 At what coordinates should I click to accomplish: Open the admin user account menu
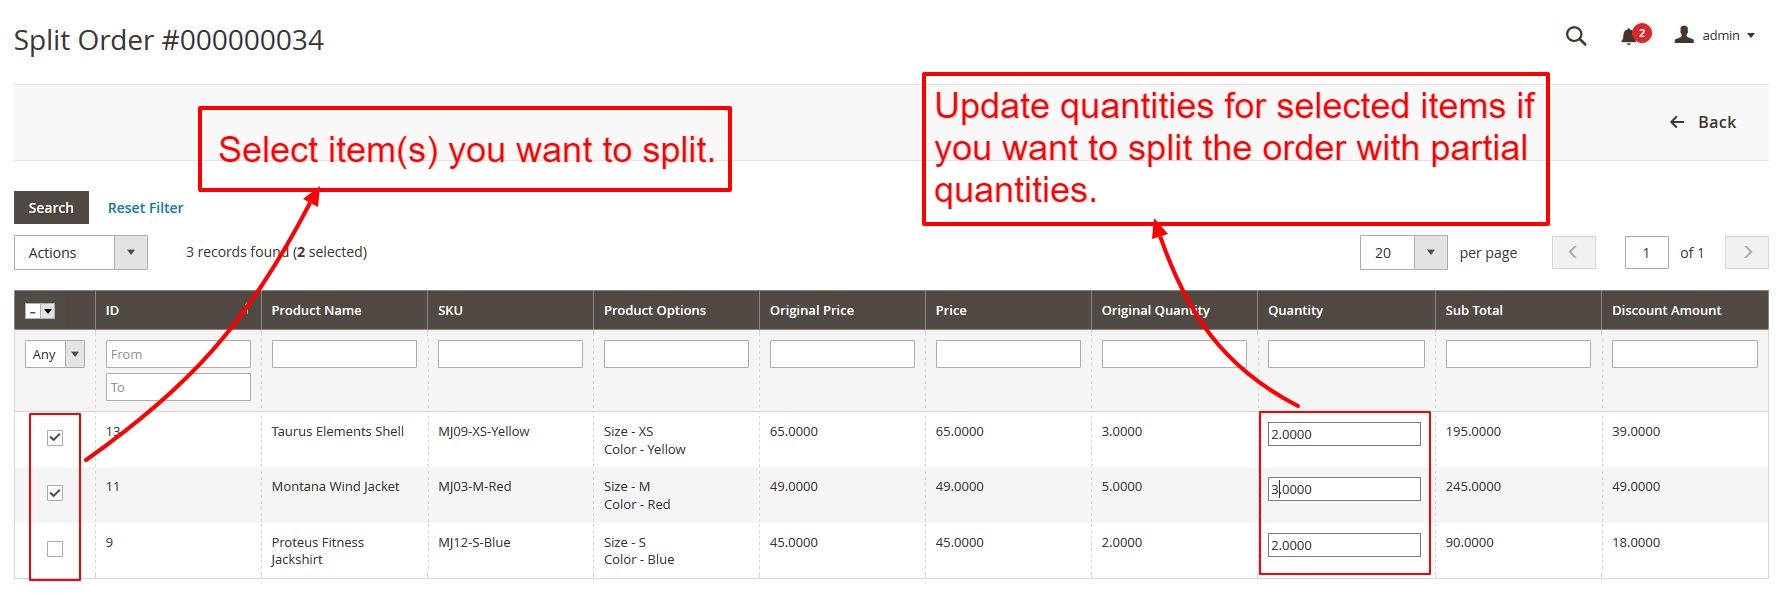pyautogui.click(x=1715, y=35)
